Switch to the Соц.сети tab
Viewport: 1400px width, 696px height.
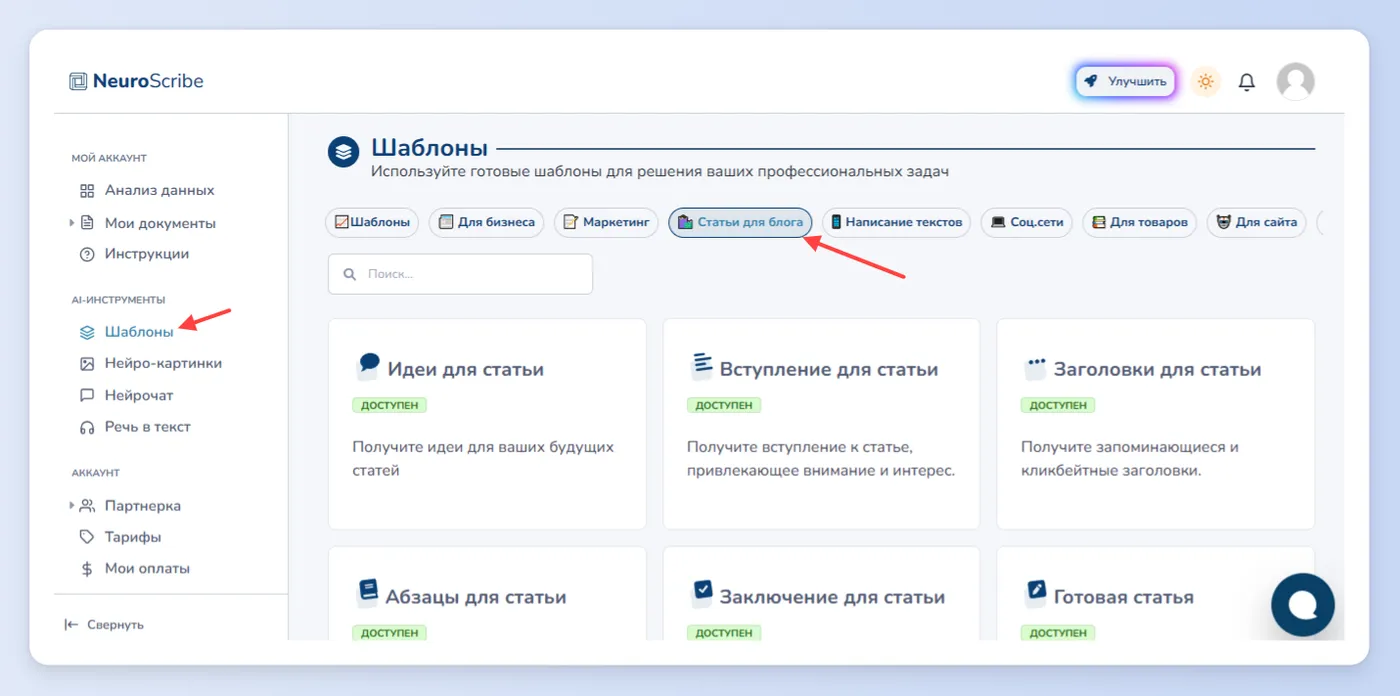(1027, 222)
